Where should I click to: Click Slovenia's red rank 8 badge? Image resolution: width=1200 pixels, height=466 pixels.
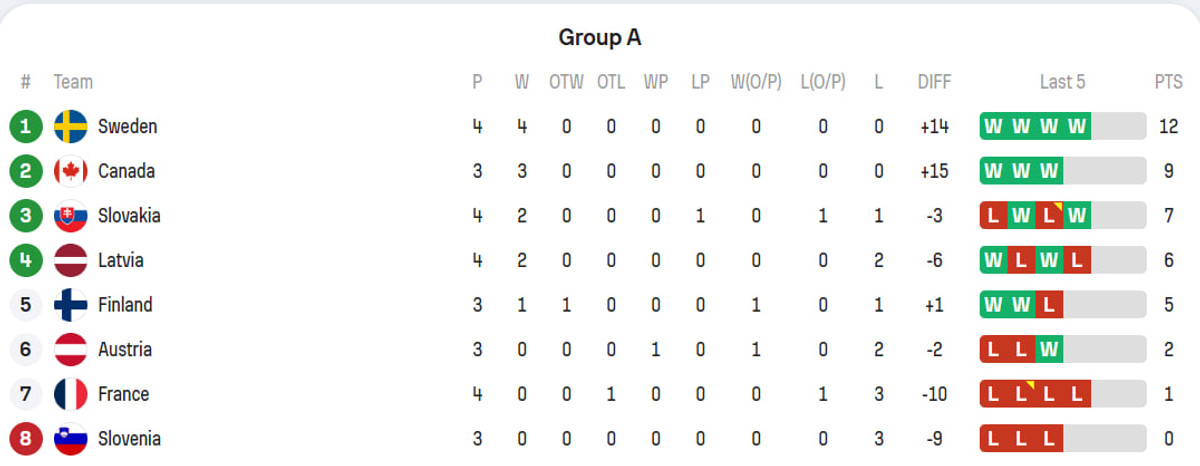tap(25, 438)
